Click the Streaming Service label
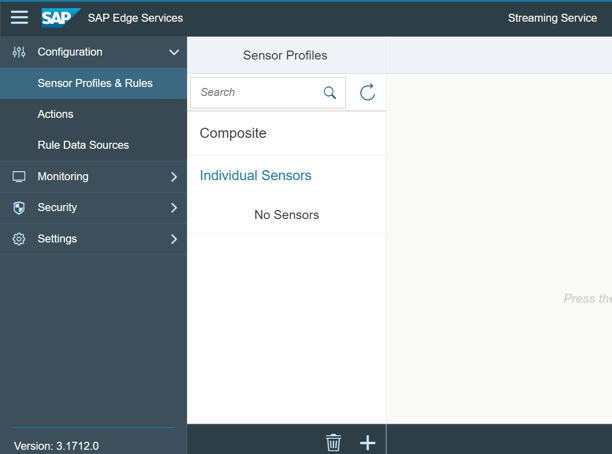The height and width of the screenshot is (454, 612). tap(552, 18)
